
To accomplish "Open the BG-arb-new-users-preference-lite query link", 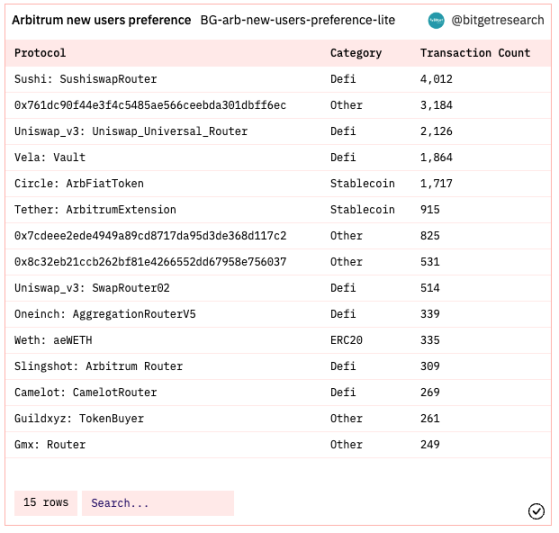I will tap(298, 20).
